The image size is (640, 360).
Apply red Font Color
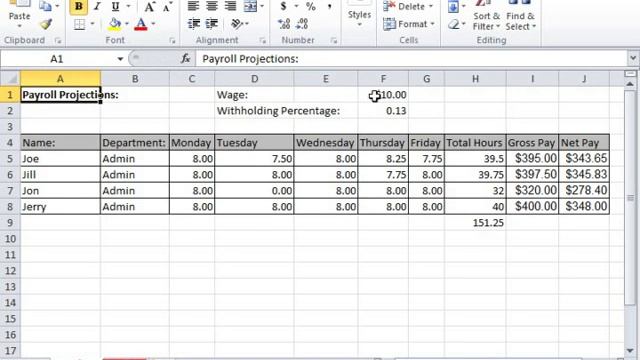click(141, 24)
